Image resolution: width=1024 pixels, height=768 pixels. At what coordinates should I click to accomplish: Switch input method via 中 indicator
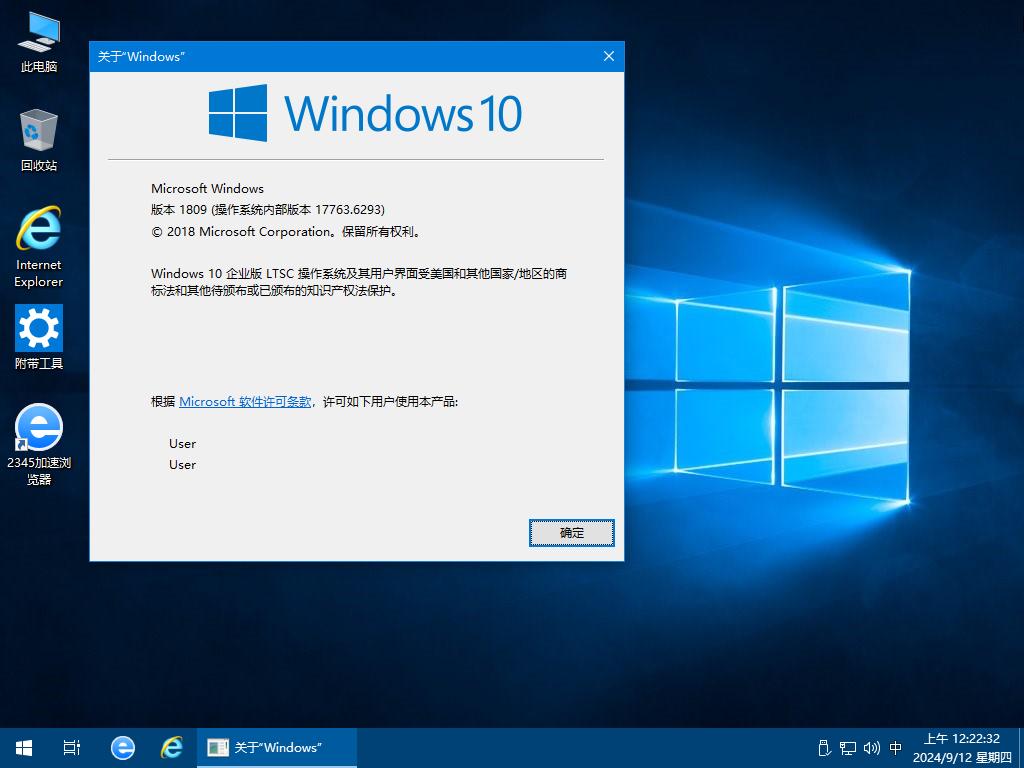click(x=896, y=748)
